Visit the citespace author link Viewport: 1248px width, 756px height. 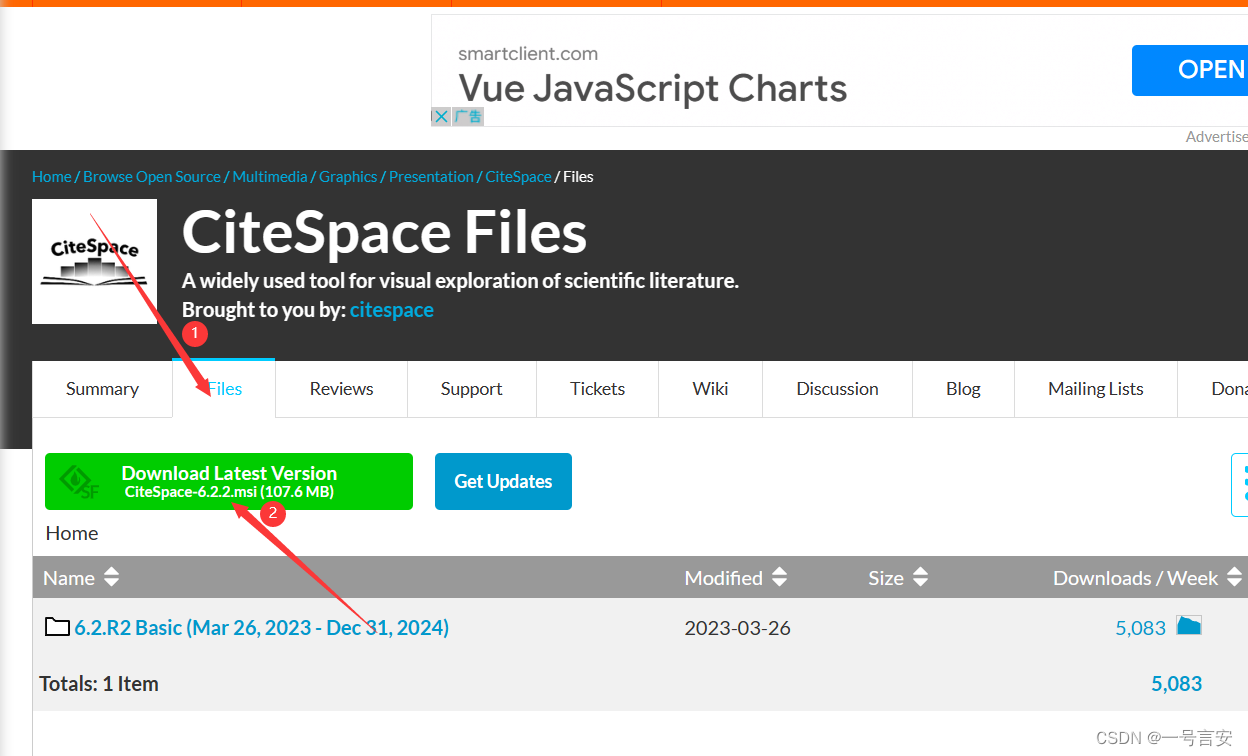point(392,310)
